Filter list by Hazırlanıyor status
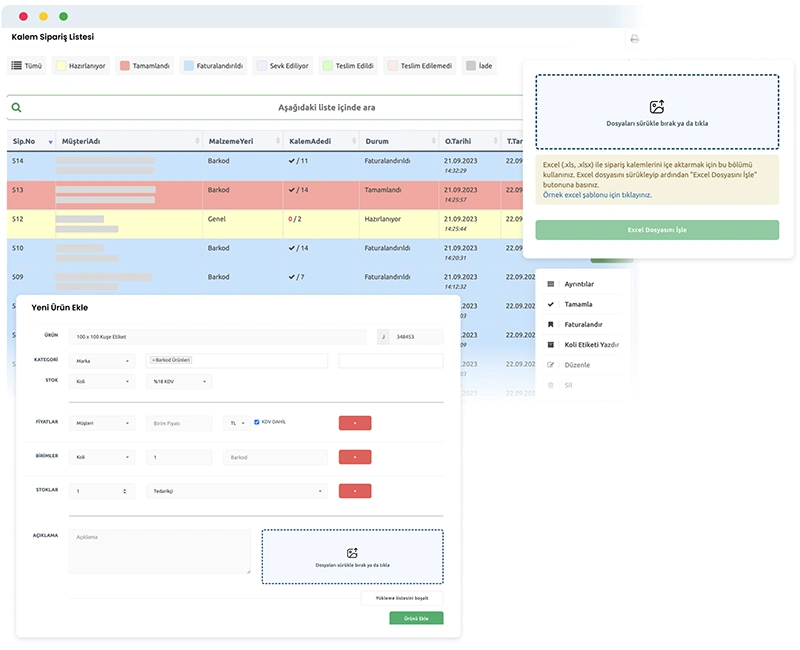This screenshot has width=800, height=650. click(x=81, y=66)
